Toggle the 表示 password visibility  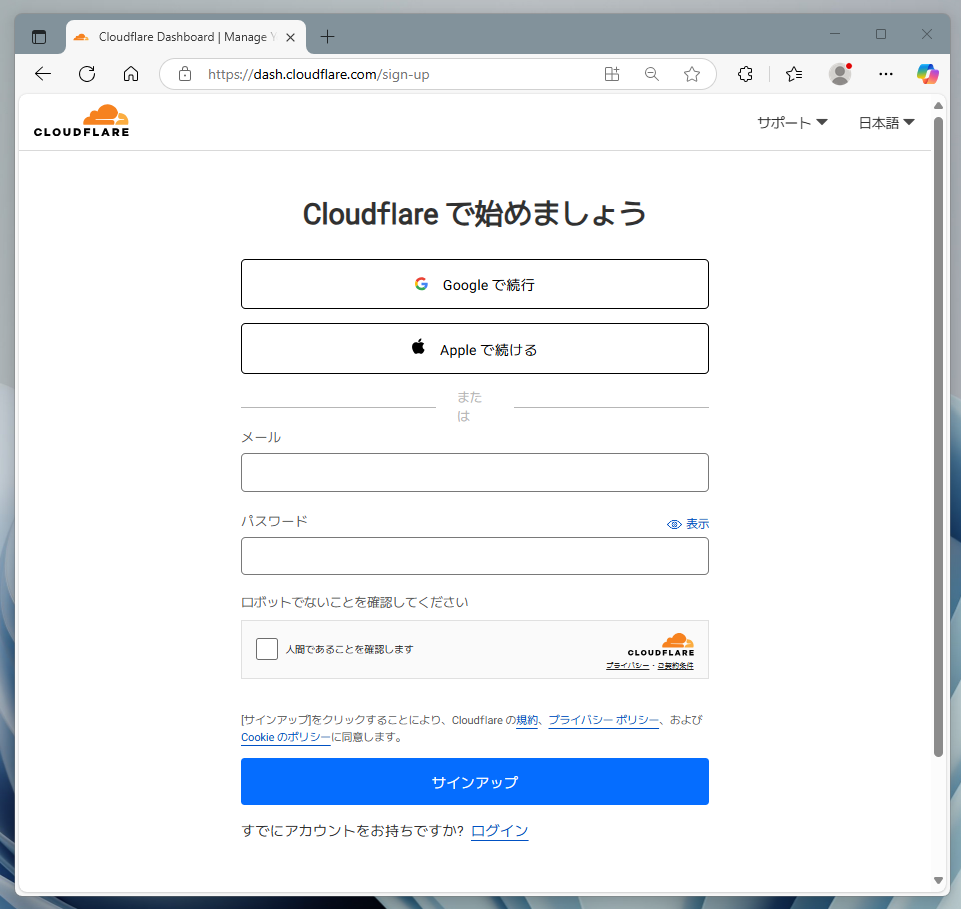(688, 524)
